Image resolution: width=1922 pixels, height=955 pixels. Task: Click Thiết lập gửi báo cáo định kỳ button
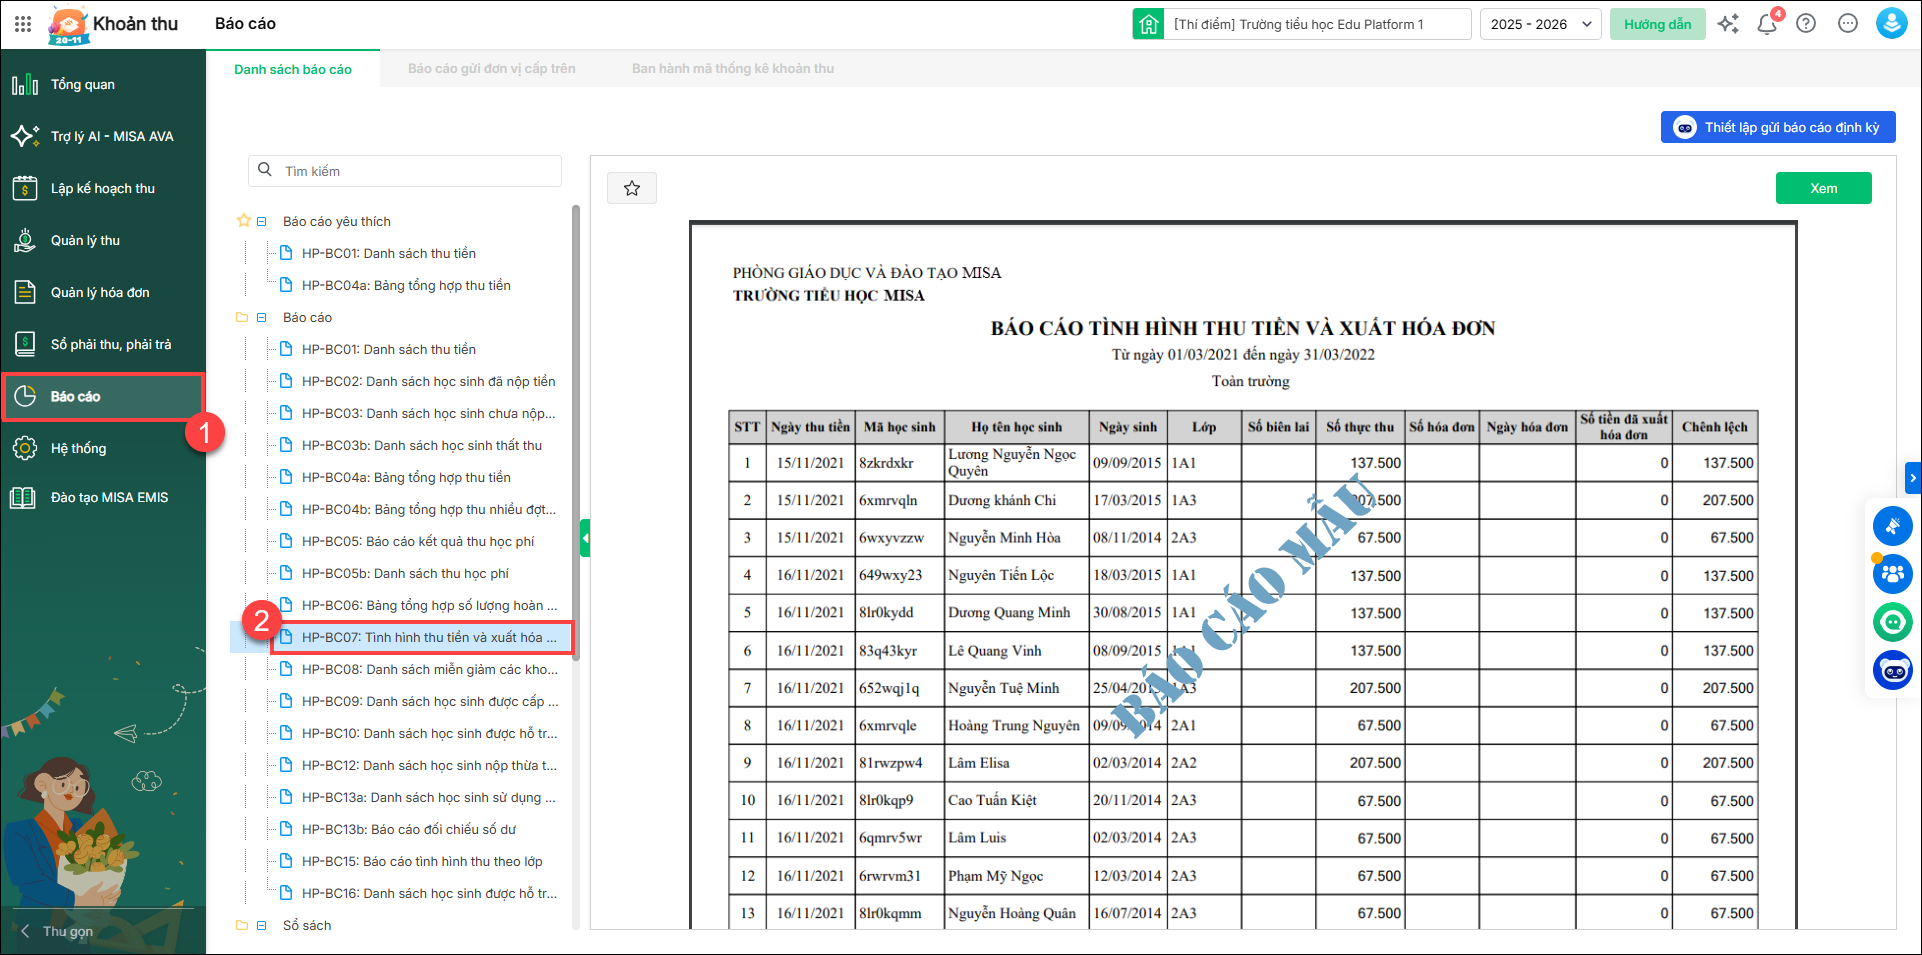1778,127
